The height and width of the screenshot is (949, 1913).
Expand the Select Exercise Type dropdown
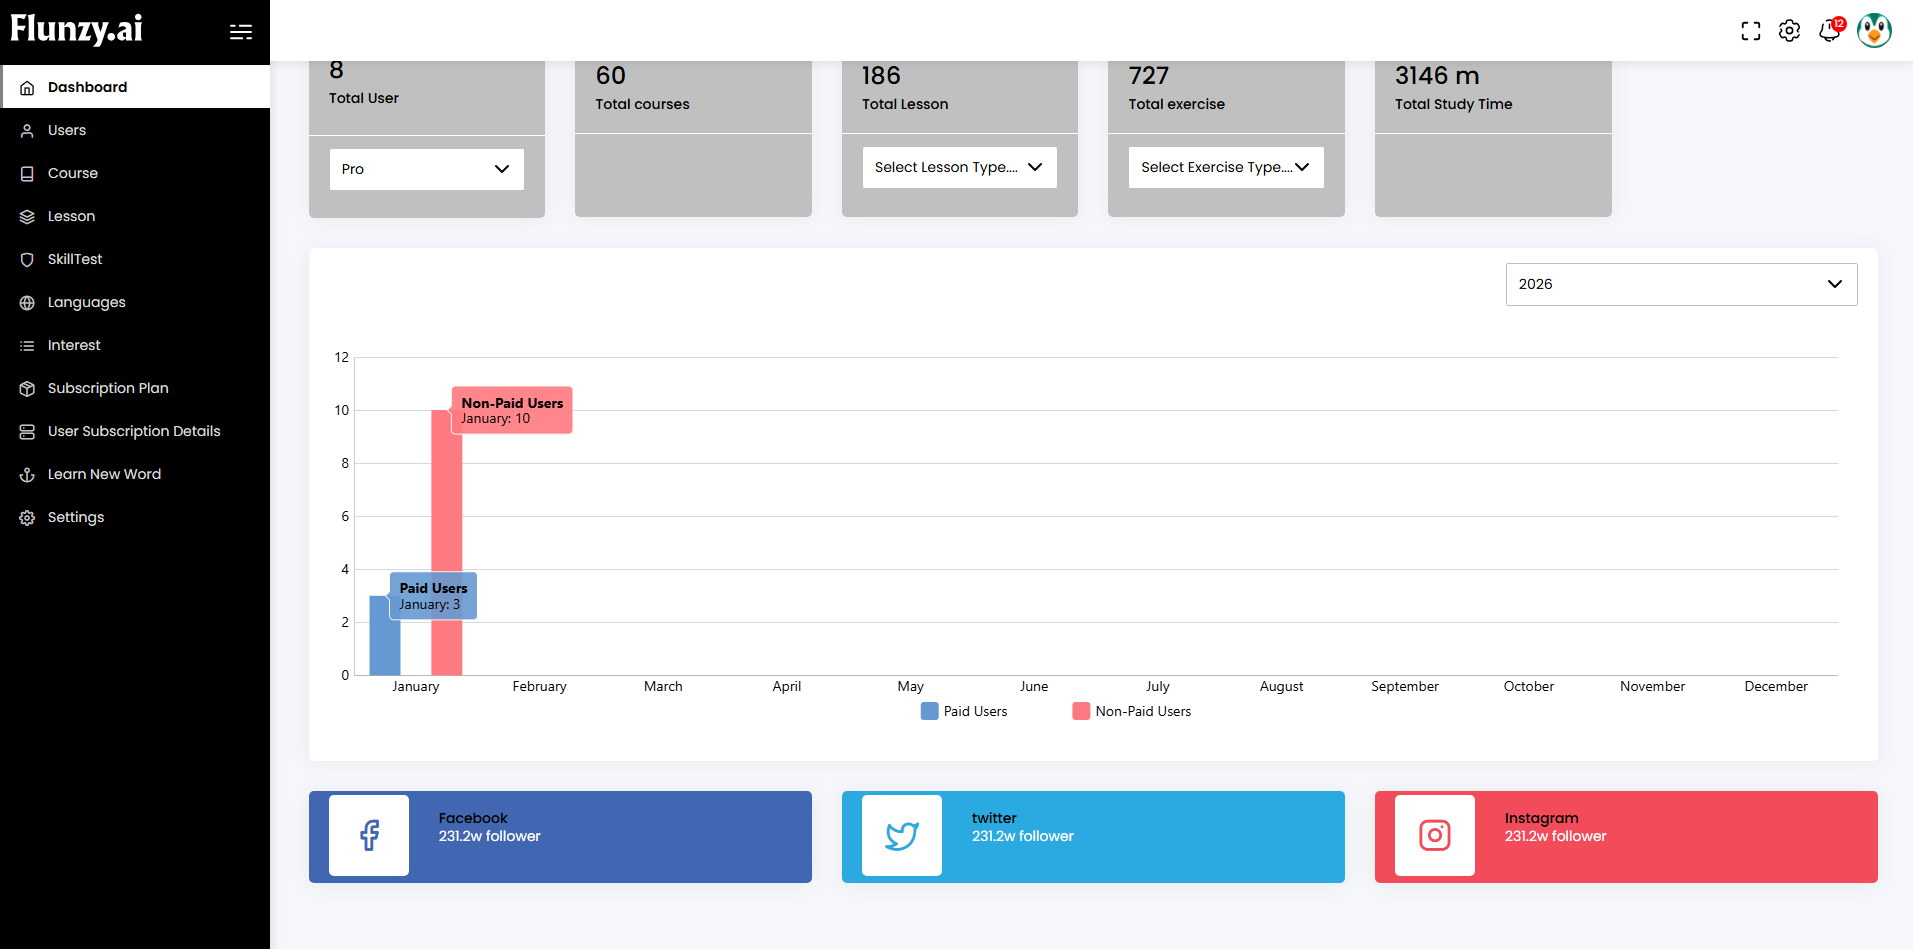[1225, 167]
